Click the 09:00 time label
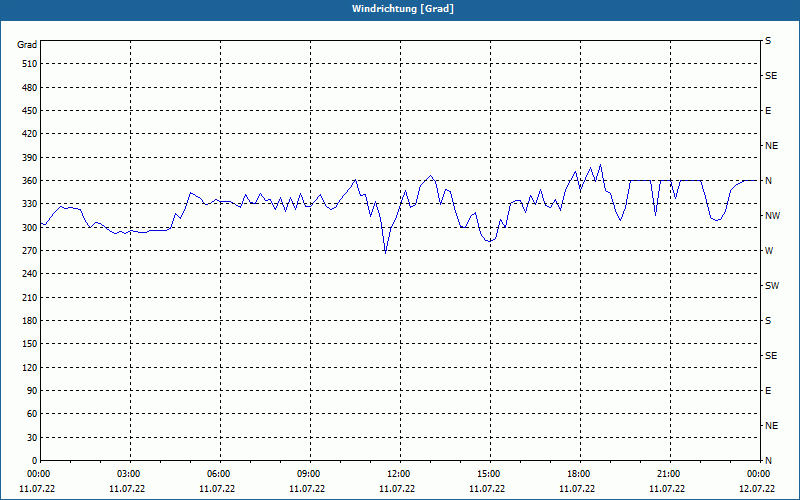Viewport: 800px width, 500px height. [x=308, y=474]
